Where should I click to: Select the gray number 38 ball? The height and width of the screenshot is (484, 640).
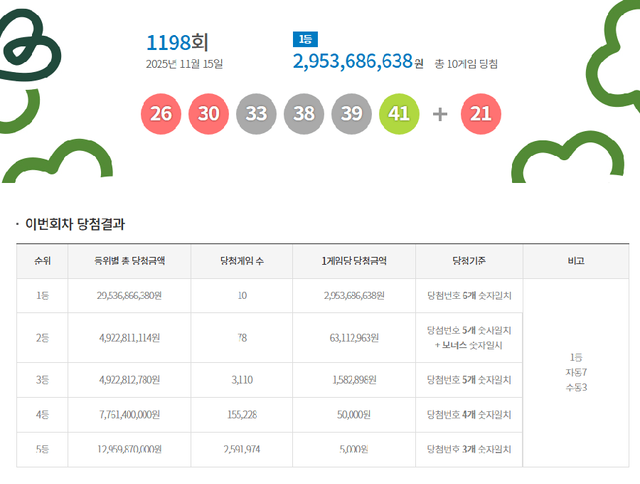(304, 114)
